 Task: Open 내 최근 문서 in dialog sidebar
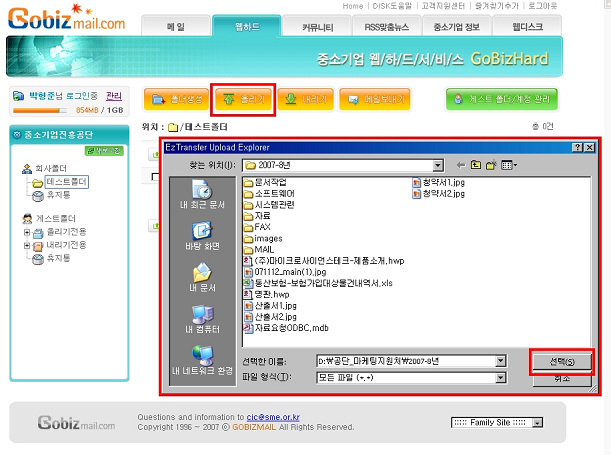[x=202, y=195]
